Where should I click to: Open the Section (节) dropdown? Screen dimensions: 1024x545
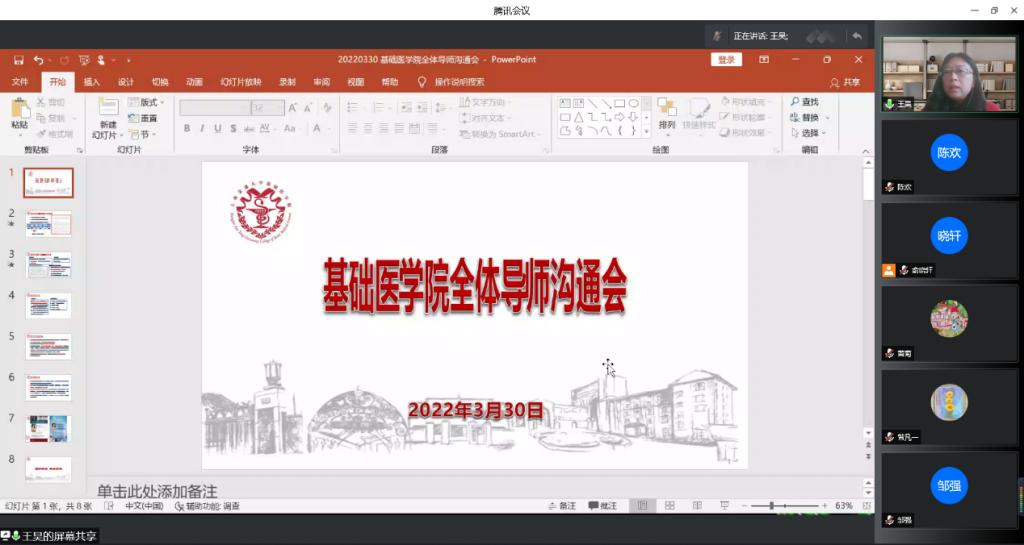point(144,134)
